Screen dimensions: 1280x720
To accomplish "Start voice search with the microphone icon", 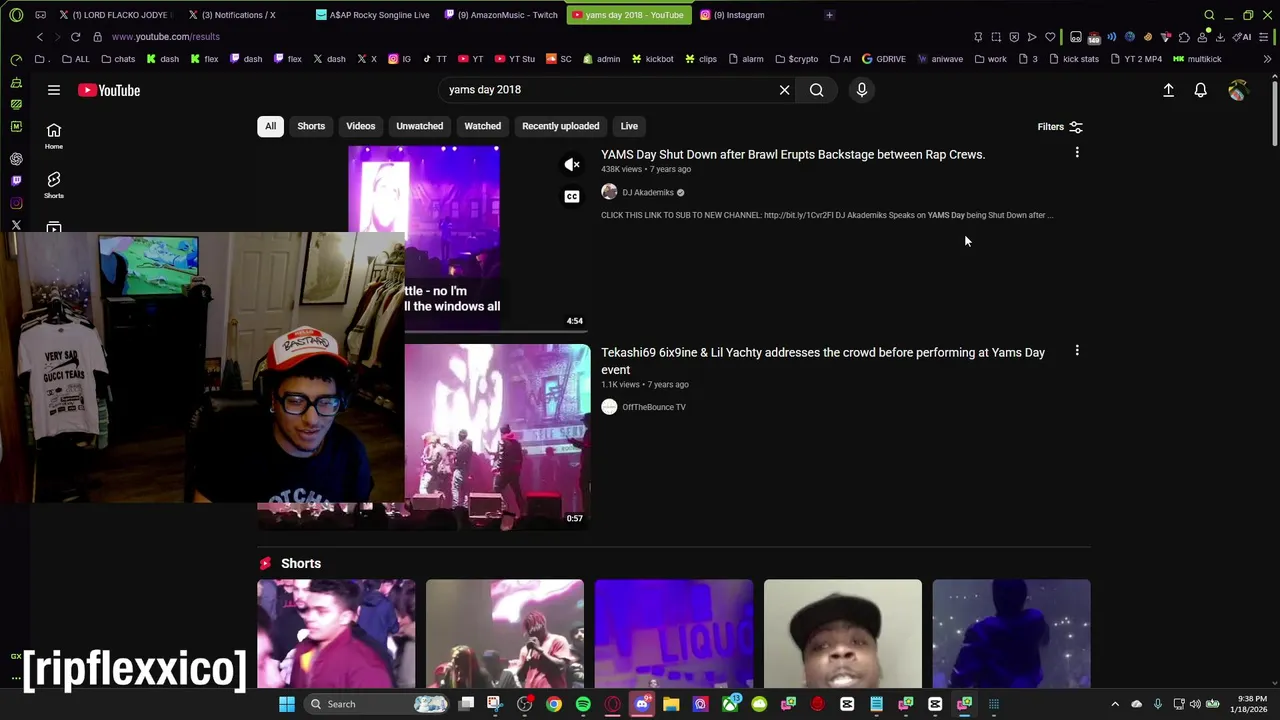I will [x=862, y=90].
